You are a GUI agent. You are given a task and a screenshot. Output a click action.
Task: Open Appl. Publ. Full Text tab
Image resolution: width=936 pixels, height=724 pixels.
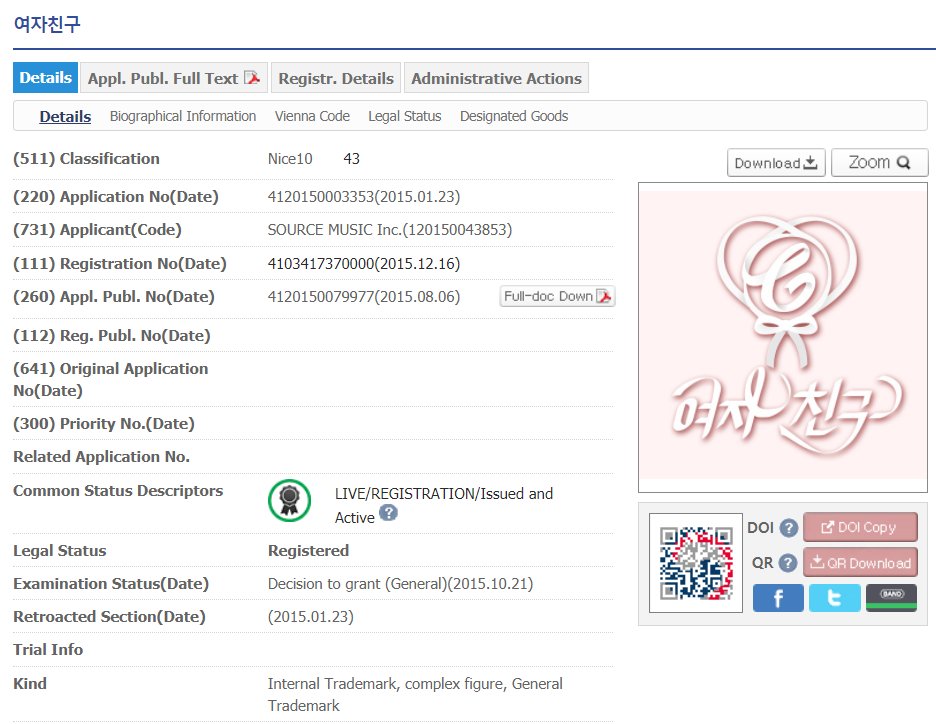tap(174, 78)
